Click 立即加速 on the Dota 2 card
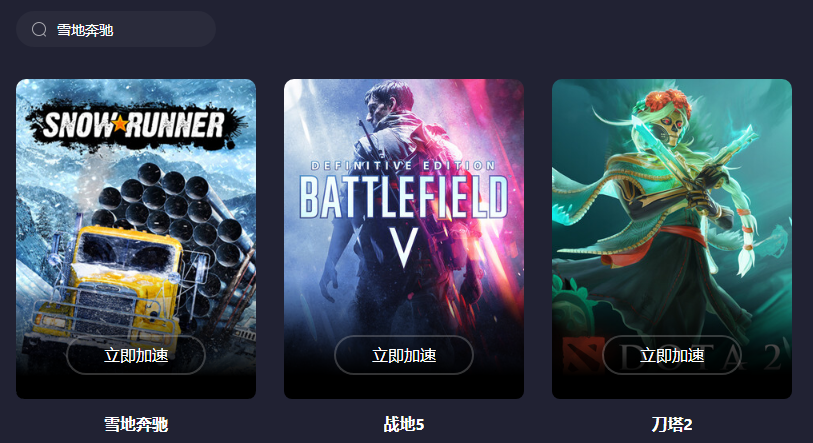Viewport: 813px width, 443px height. [672, 355]
